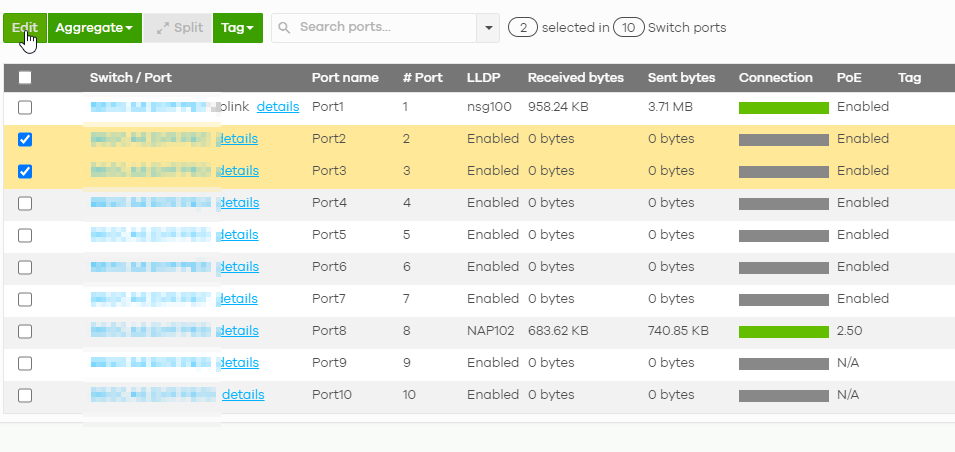Uncheck the Port2 row checkbox
The height and width of the screenshot is (452, 955).
point(25,139)
